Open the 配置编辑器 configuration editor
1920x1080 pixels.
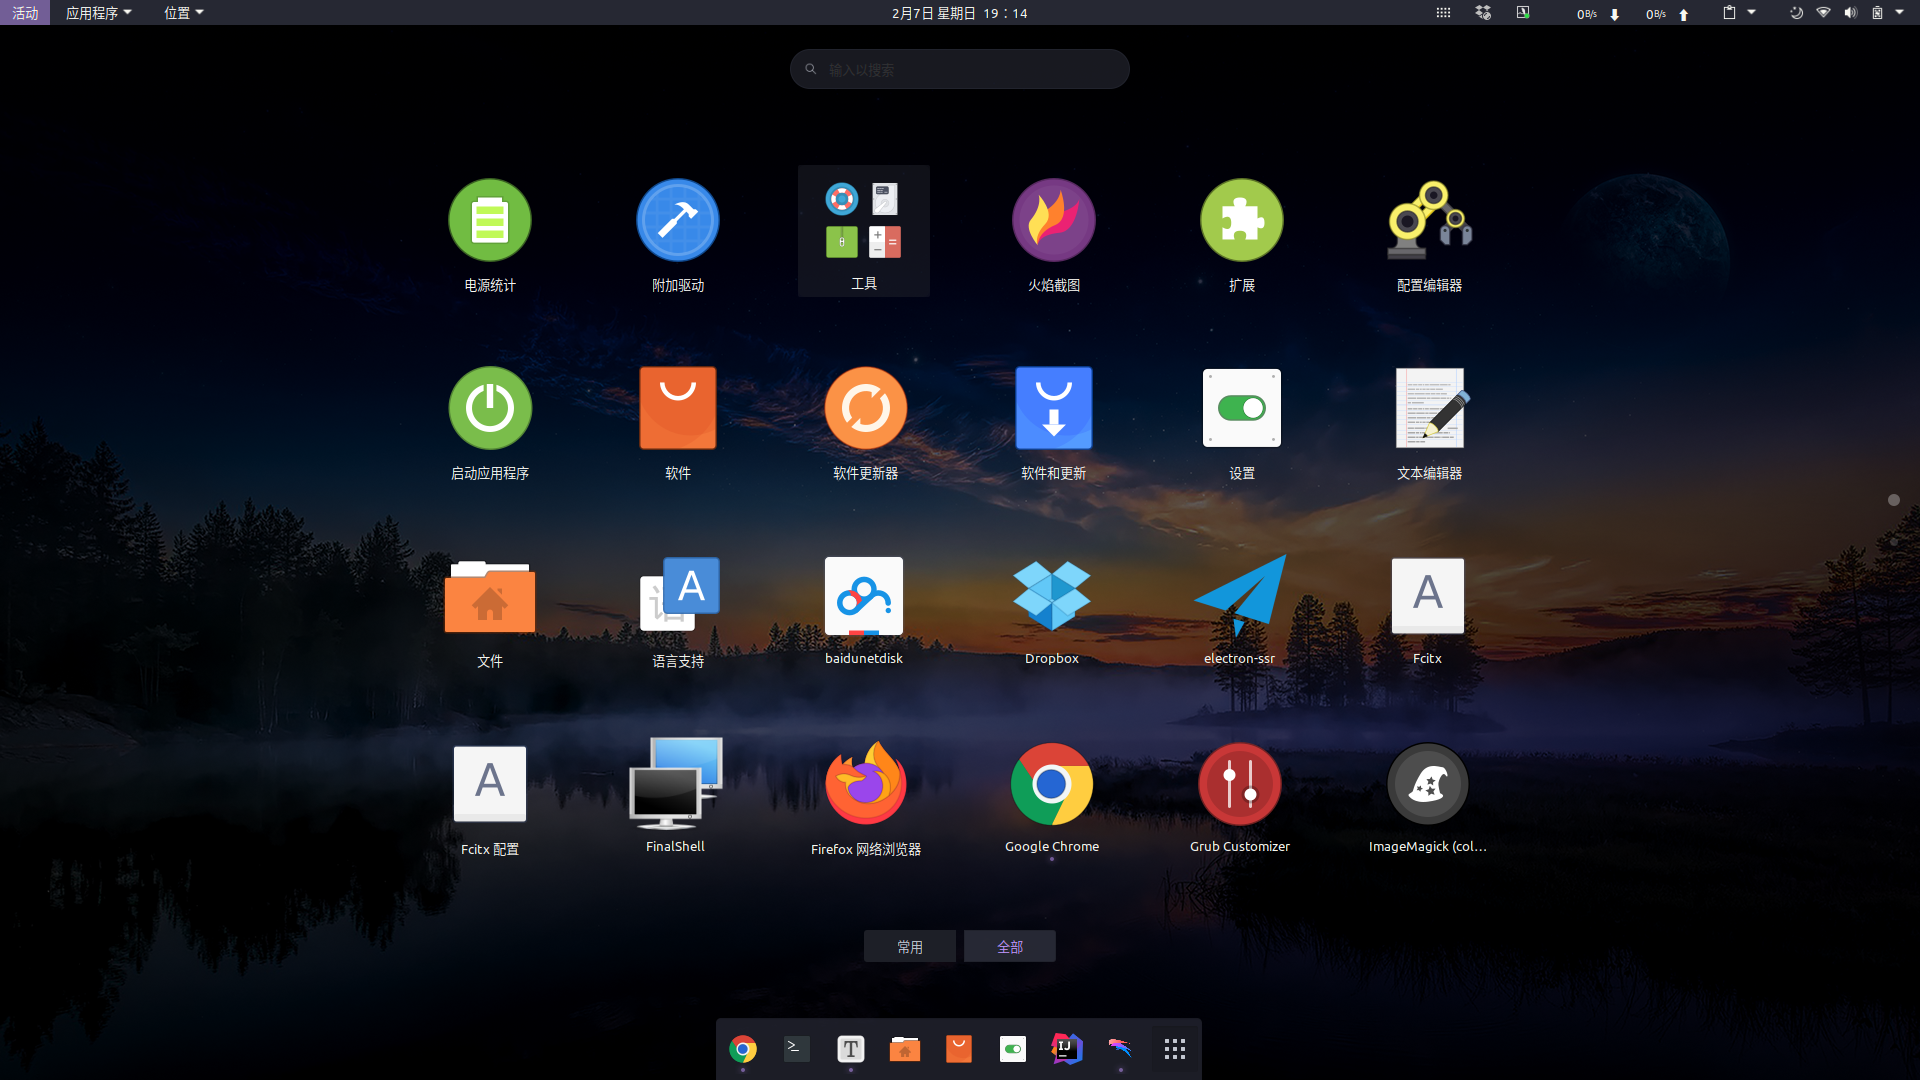point(1428,220)
